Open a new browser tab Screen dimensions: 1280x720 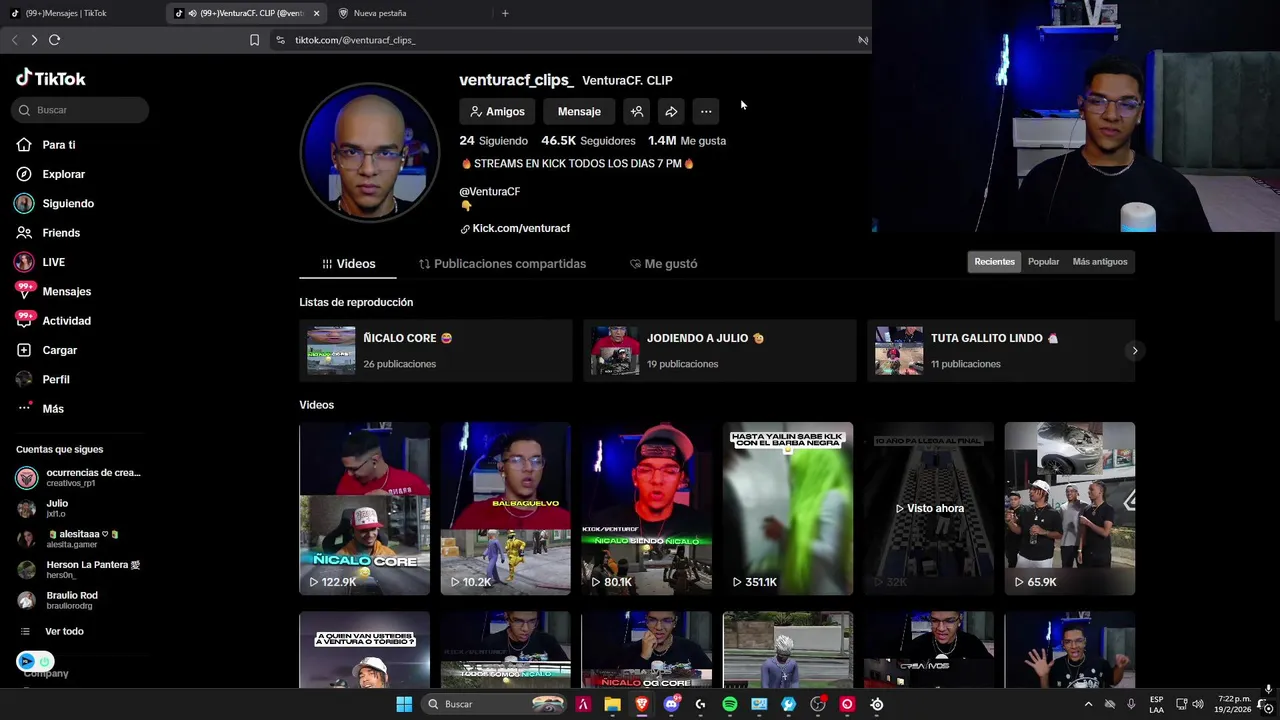click(x=505, y=13)
